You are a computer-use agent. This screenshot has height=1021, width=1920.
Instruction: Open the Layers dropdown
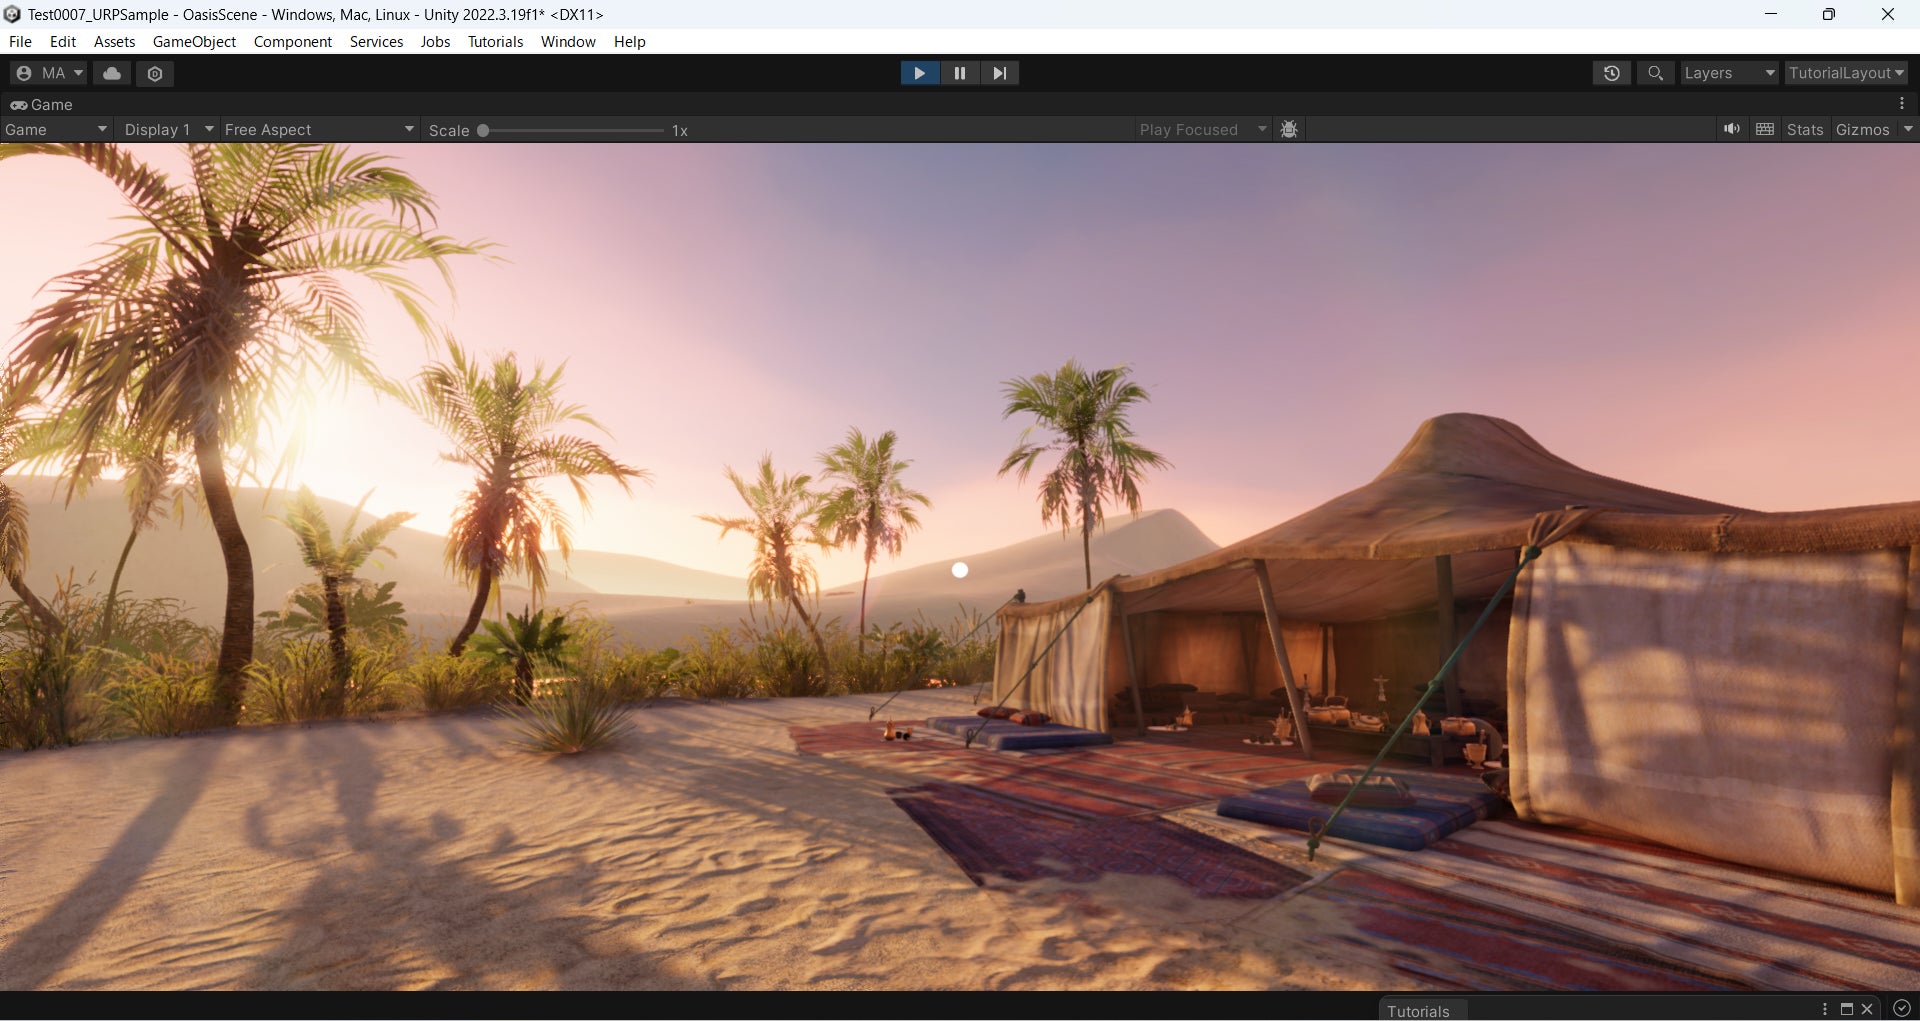[1729, 73]
